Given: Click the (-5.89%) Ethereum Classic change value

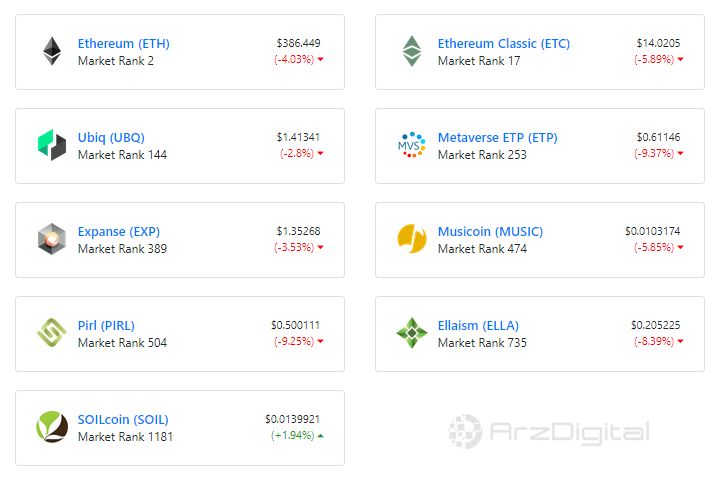Looking at the screenshot, I should pyautogui.click(x=654, y=59).
